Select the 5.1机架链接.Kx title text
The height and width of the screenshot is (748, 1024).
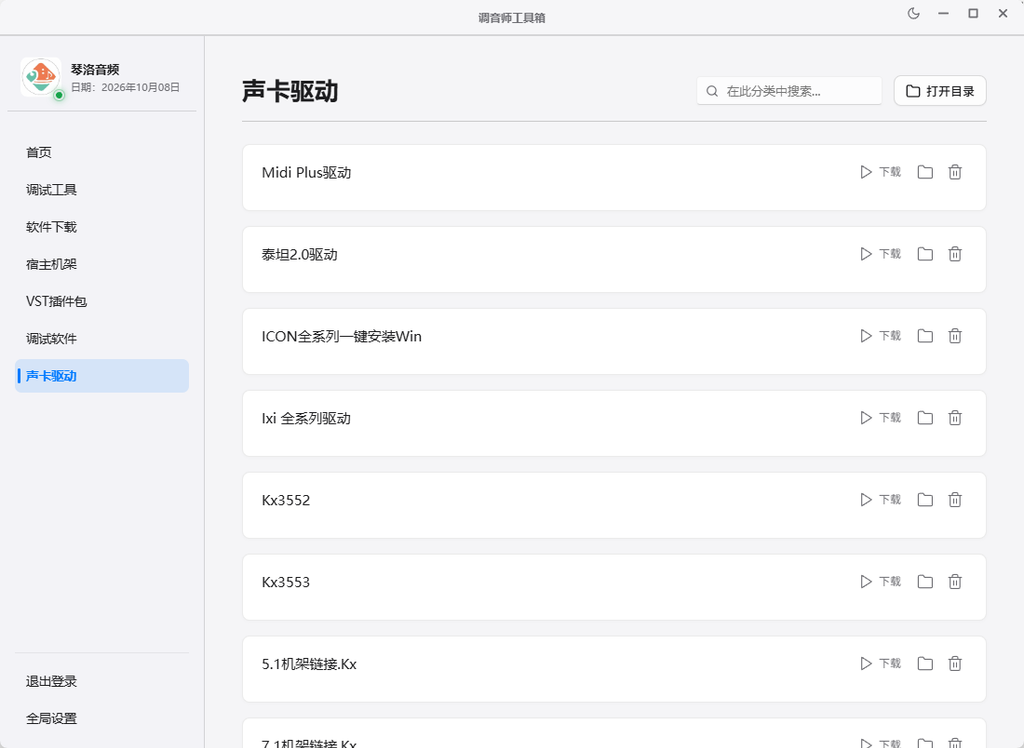(309, 664)
